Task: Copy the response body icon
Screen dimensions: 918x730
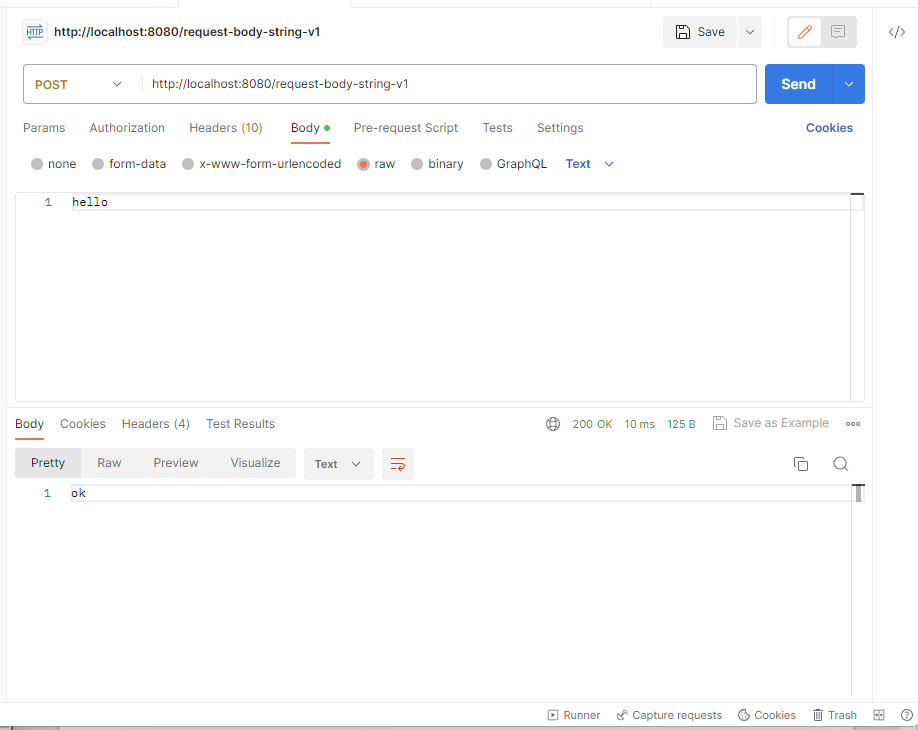Action: (x=800, y=464)
